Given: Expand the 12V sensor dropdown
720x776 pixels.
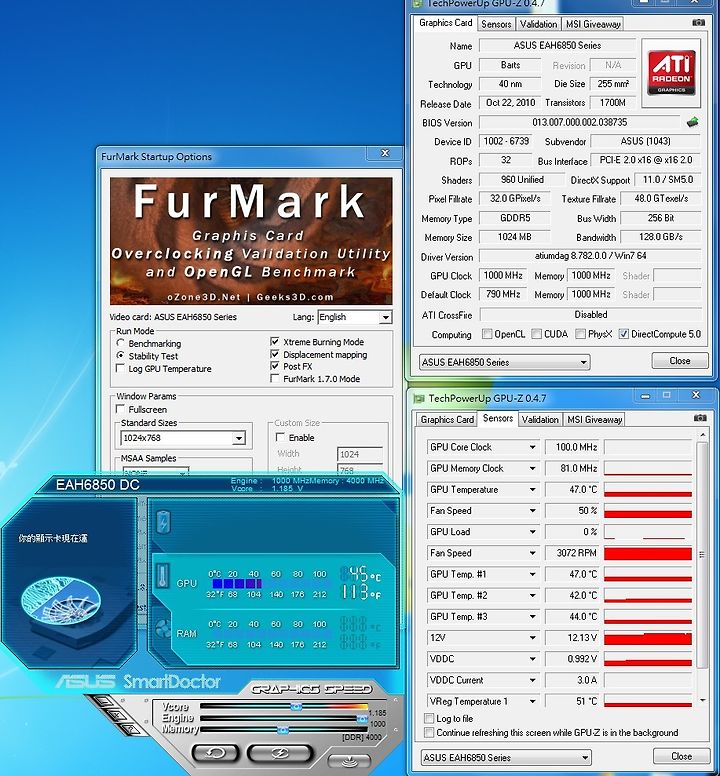Looking at the screenshot, I should point(532,638).
